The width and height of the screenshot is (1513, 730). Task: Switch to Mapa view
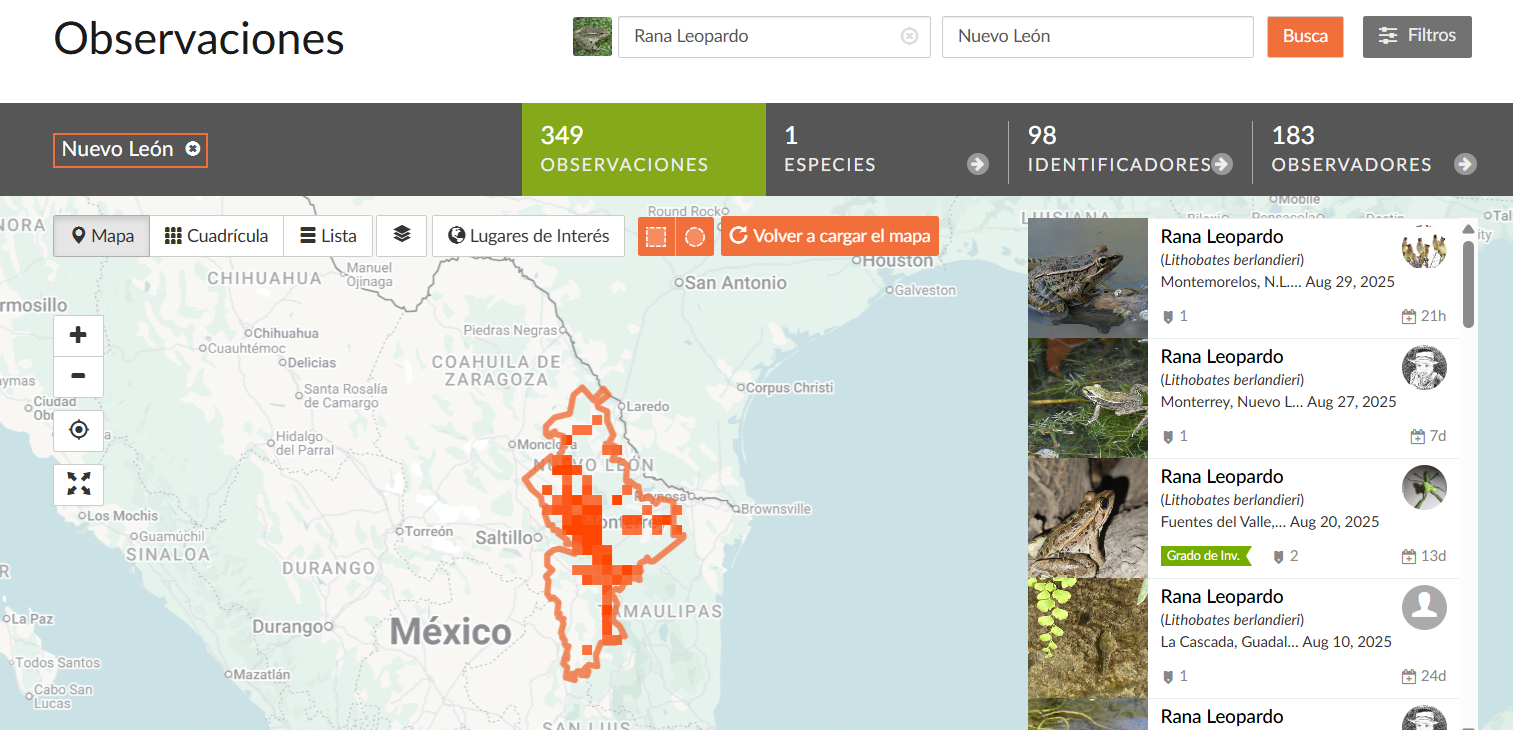point(101,236)
